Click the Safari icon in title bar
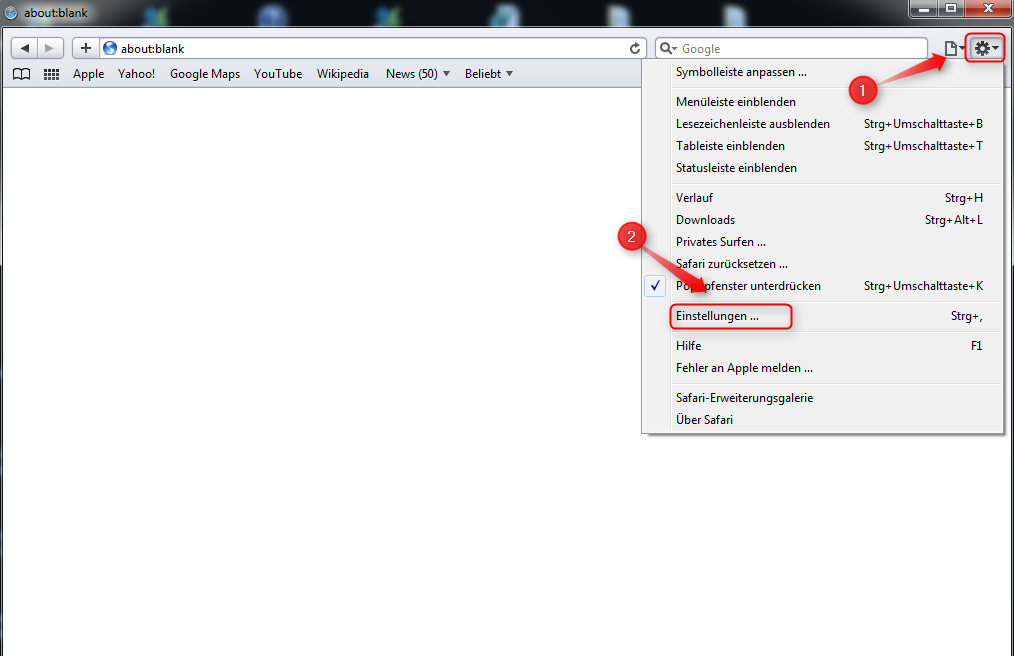Viewport: 1014px width, 656px height. [x=11, y=12]
